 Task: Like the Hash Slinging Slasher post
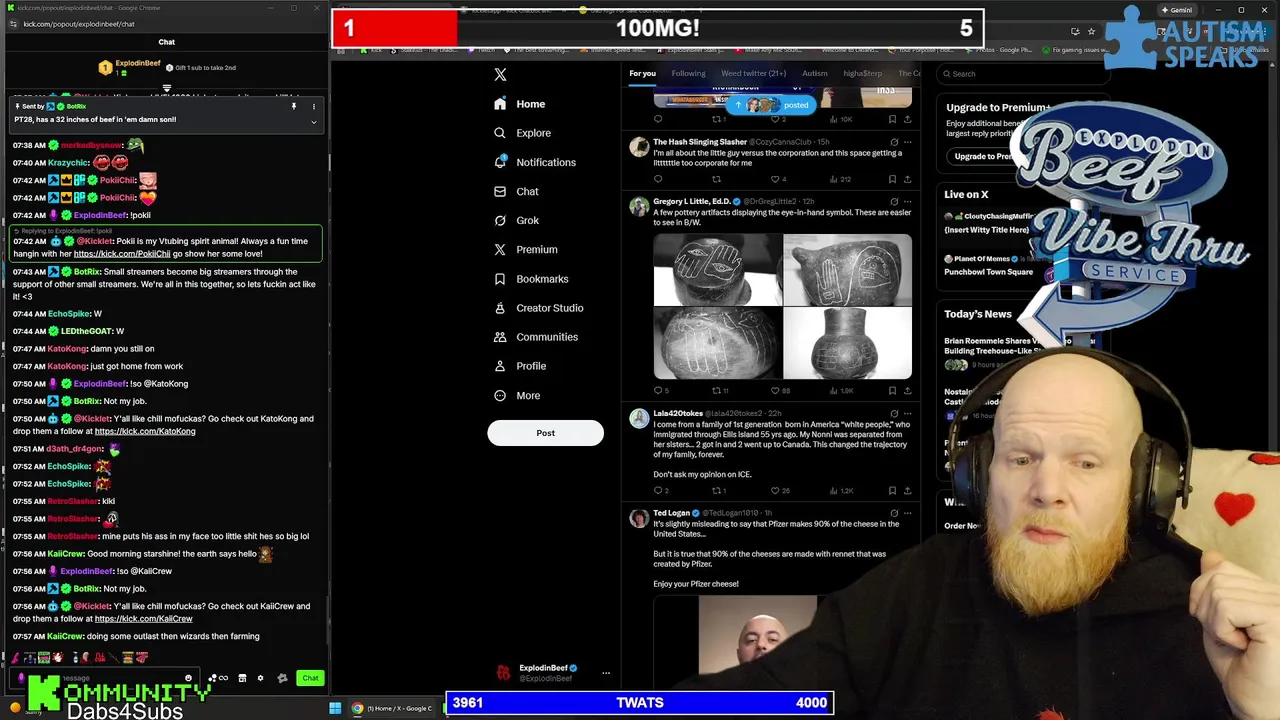(775, 179)
